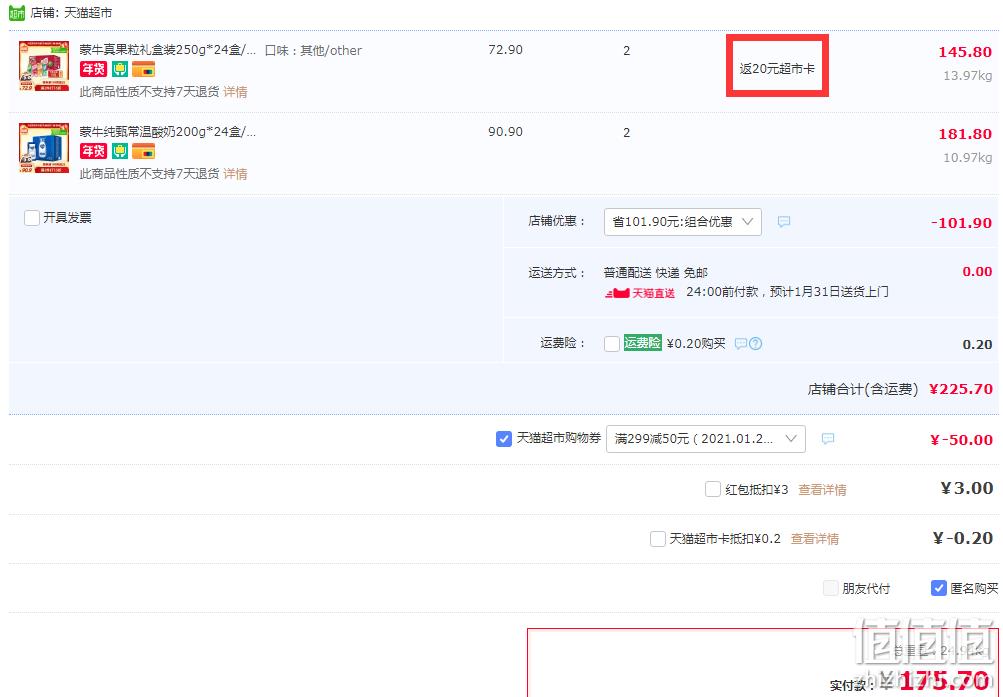Check the 红包抵扣¥3 checkbox
Image resolution: width=1003 pixels, height=697 pixels.
(713, 489)
